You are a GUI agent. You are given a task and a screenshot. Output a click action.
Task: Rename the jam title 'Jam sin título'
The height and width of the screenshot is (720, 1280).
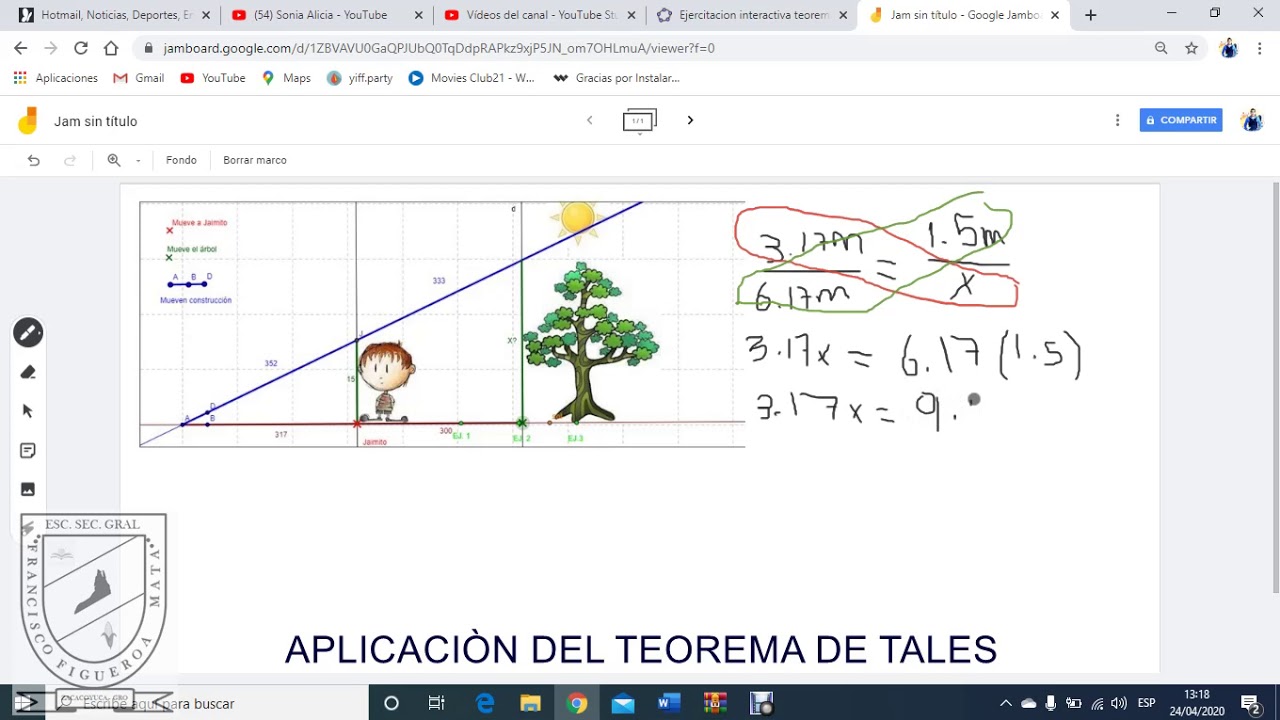(x=96, y=121)
